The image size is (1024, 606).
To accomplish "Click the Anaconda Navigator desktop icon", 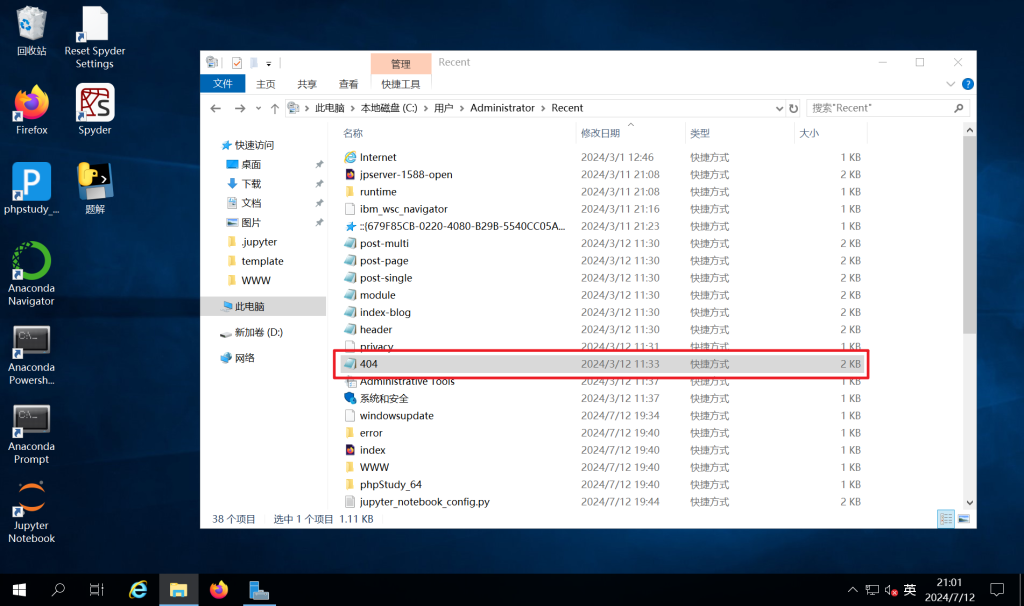I will tap(31, 262).
